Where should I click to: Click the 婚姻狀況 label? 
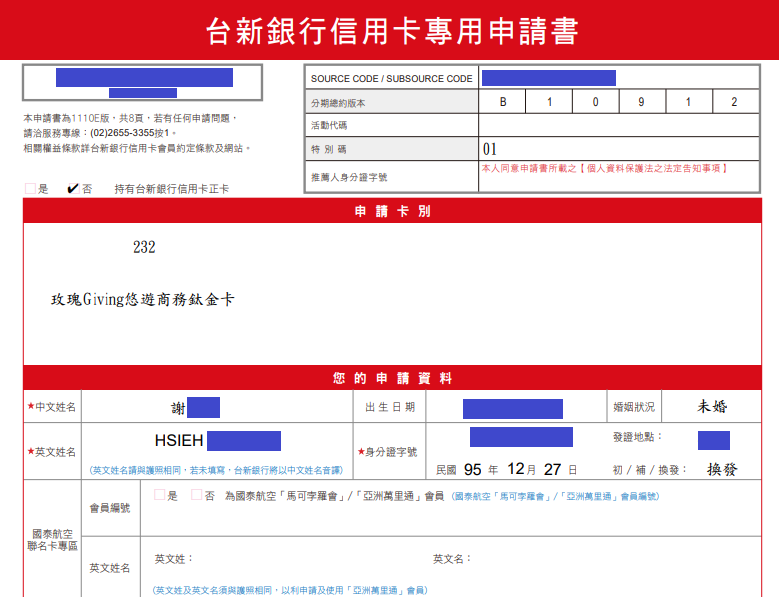(634, 407)
